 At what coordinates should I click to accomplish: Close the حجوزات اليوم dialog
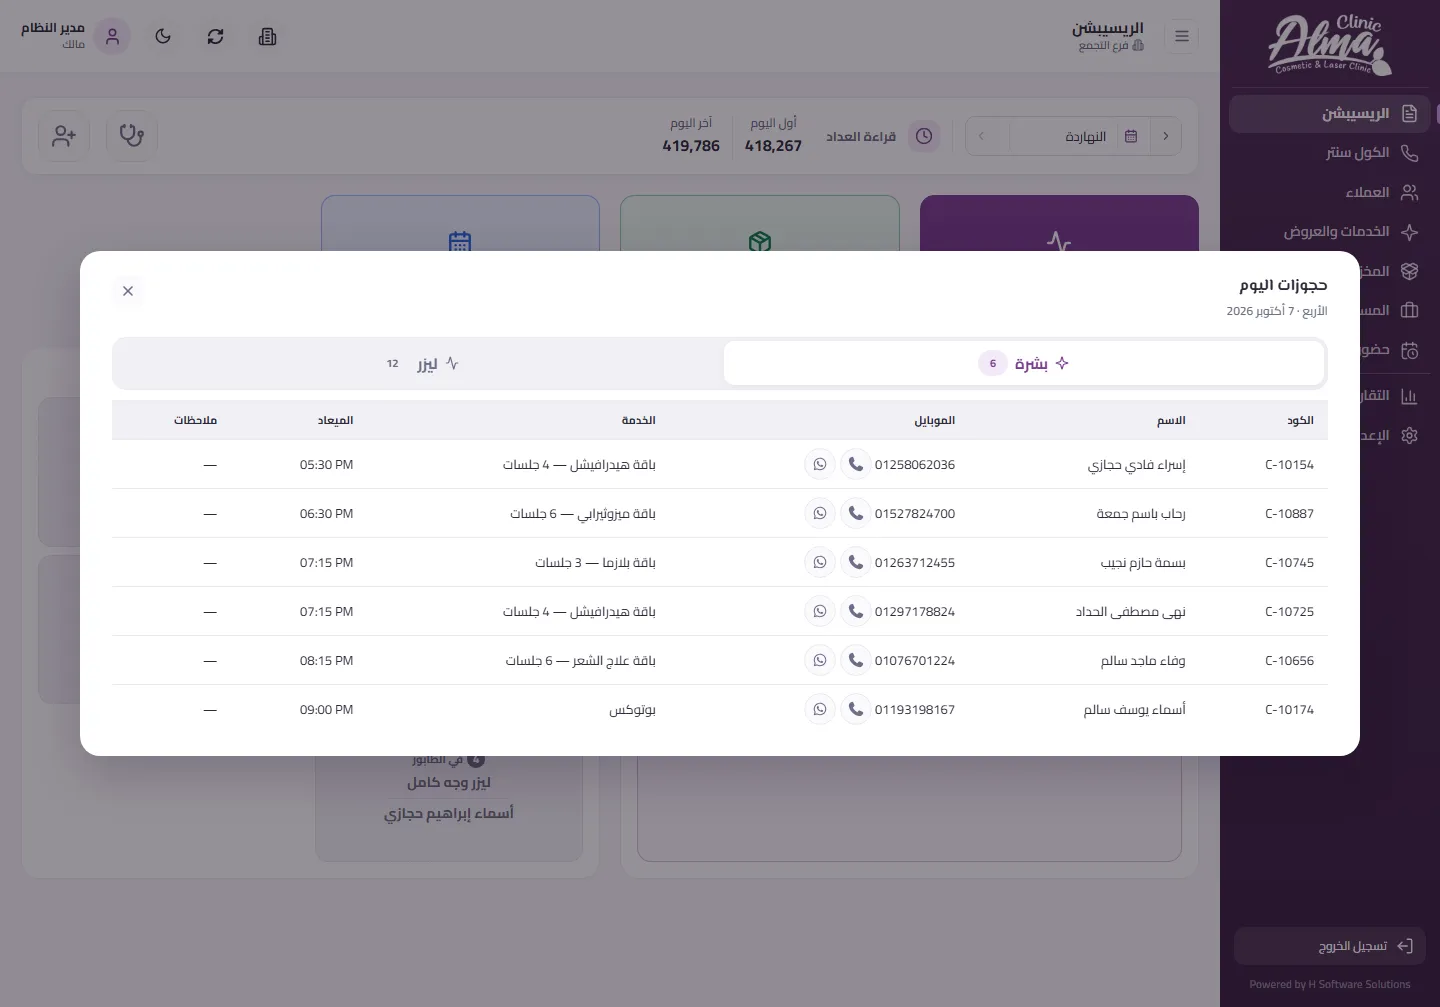(x=128, y=291)
